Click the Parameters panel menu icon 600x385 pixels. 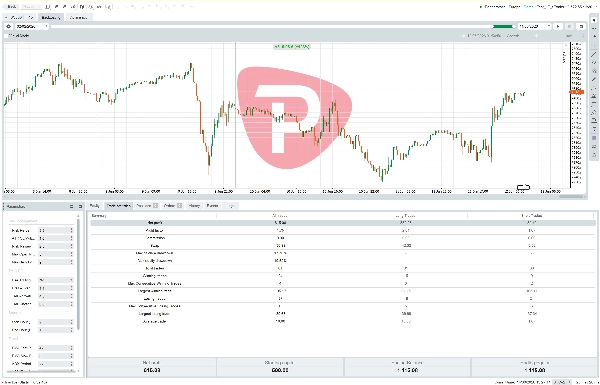(x=72, y=206)
